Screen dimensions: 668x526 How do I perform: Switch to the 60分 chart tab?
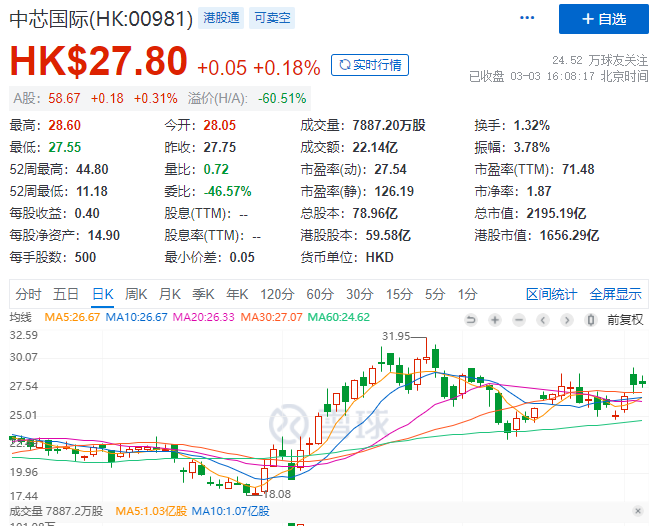point(319,294)
